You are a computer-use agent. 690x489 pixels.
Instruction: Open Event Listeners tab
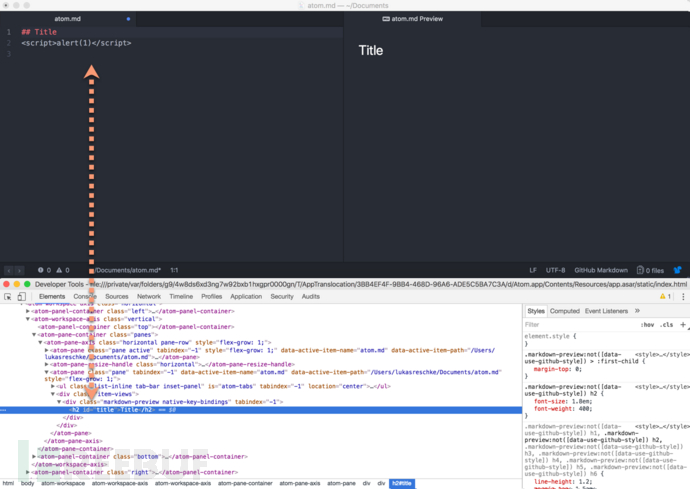[x=606, y=311]
